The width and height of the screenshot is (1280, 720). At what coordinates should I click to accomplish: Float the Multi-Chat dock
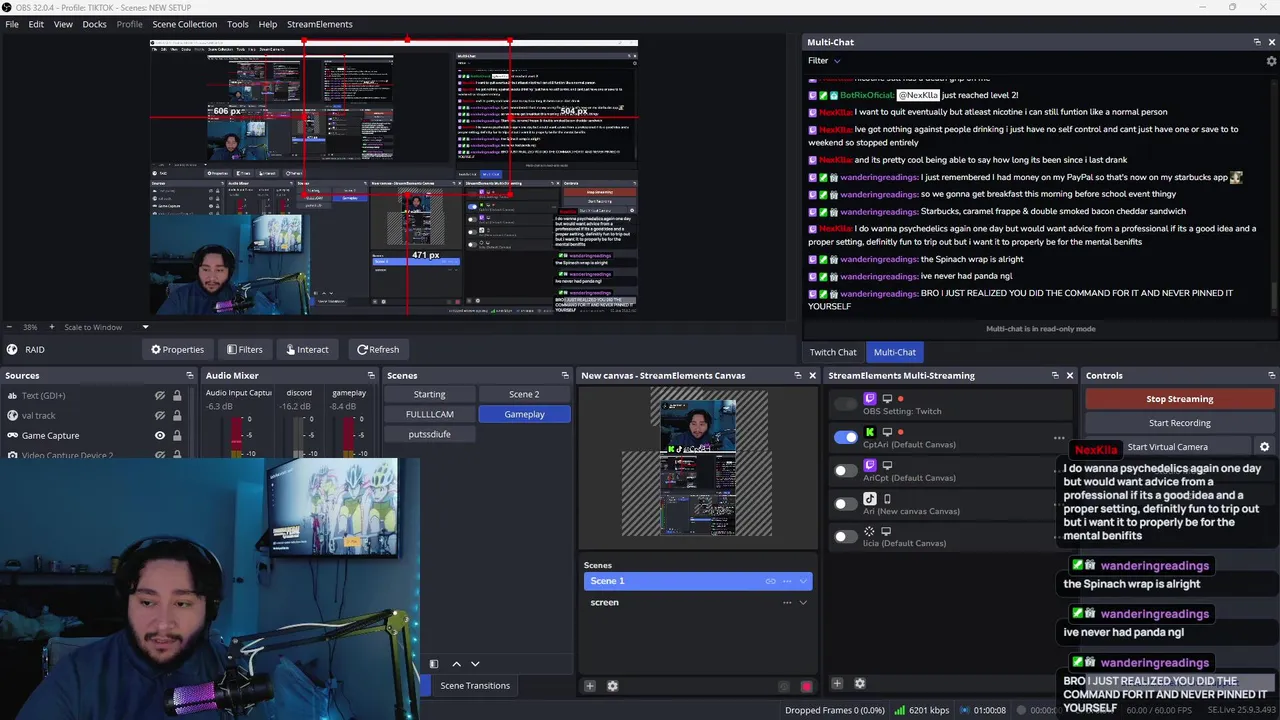[1257, 42]
